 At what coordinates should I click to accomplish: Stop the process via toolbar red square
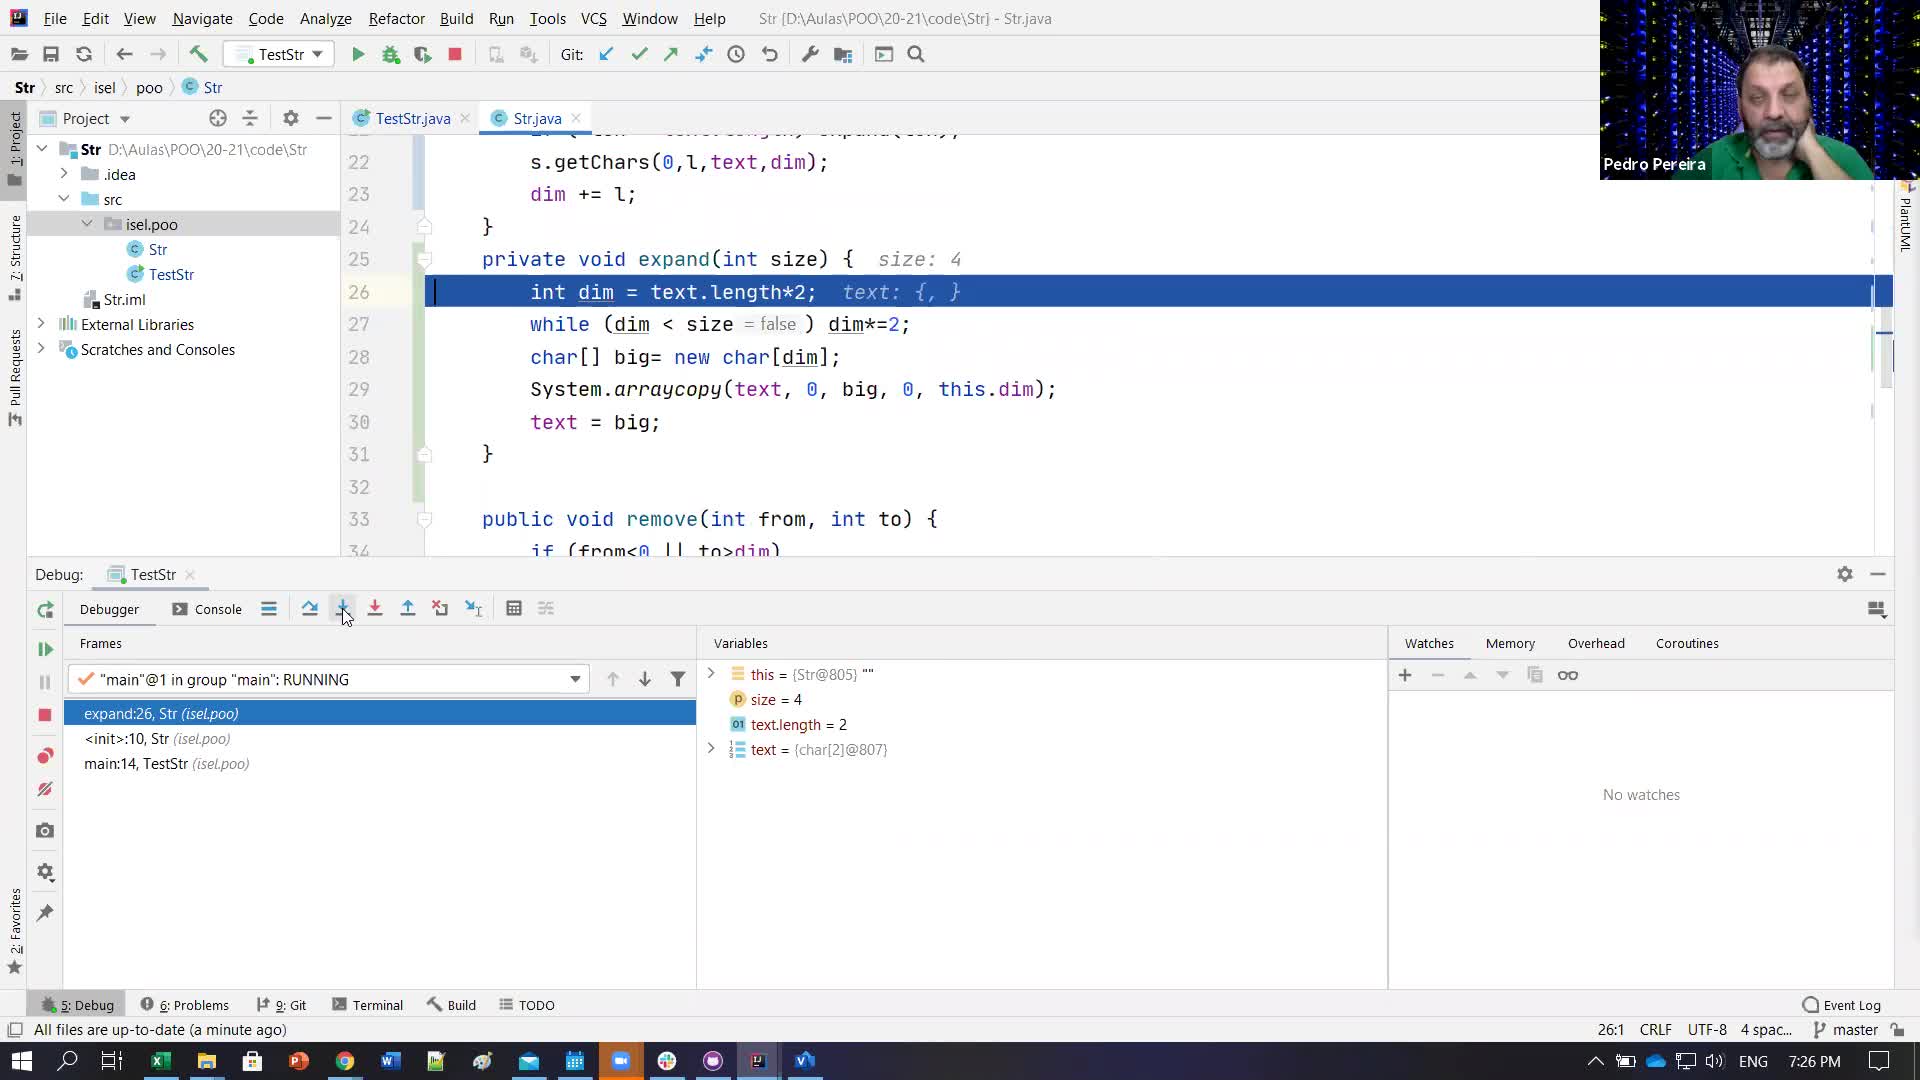click(x=455, y=54)
